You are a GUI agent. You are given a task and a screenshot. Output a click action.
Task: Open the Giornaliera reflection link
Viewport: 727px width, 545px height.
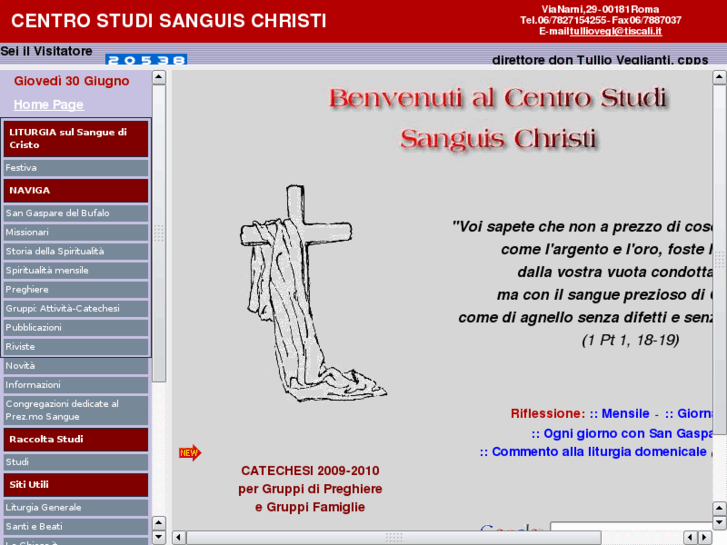(689, 414)
